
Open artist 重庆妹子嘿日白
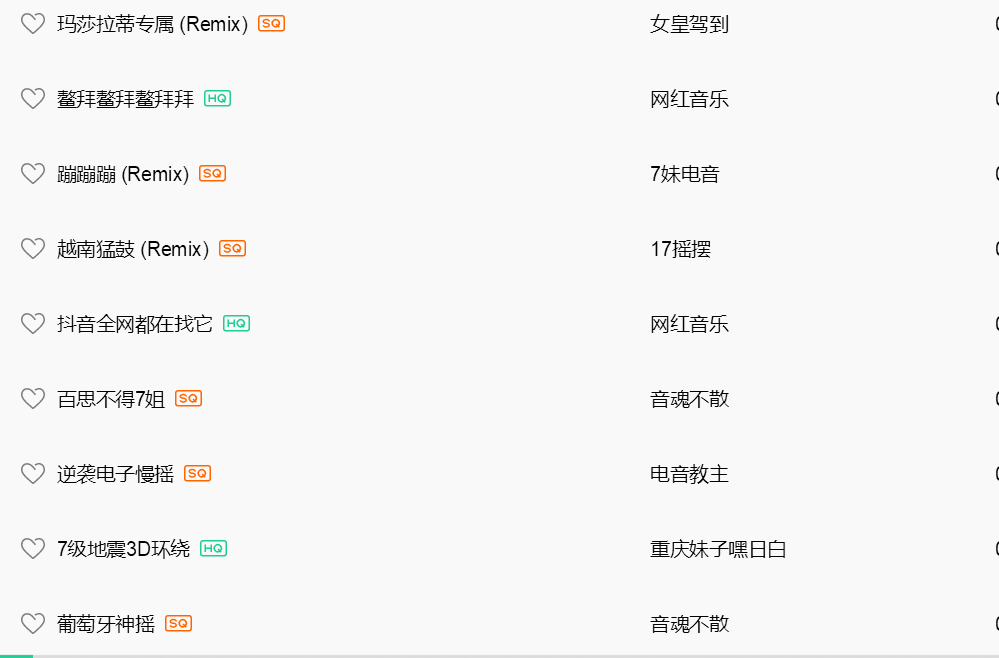[718, 549]
